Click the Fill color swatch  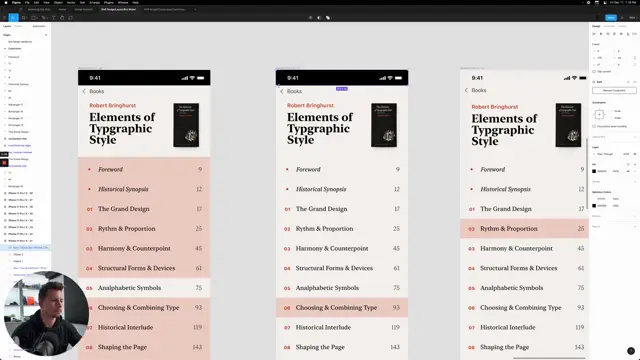pos(594,171)
